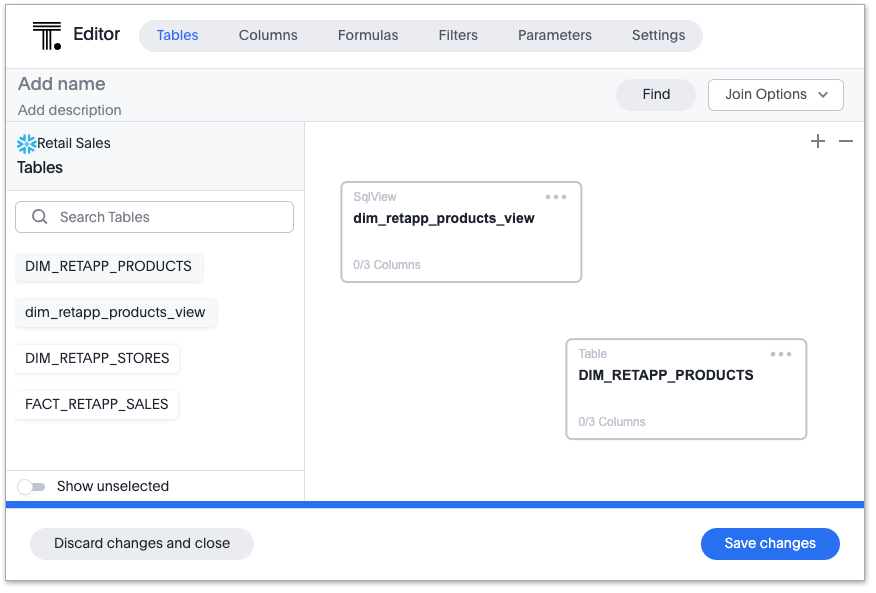This screenshot has height=593, width=876.
Task: Open more options on dim_retapp_products_view card
Action: pyautogui.click(x=556, y=198)
